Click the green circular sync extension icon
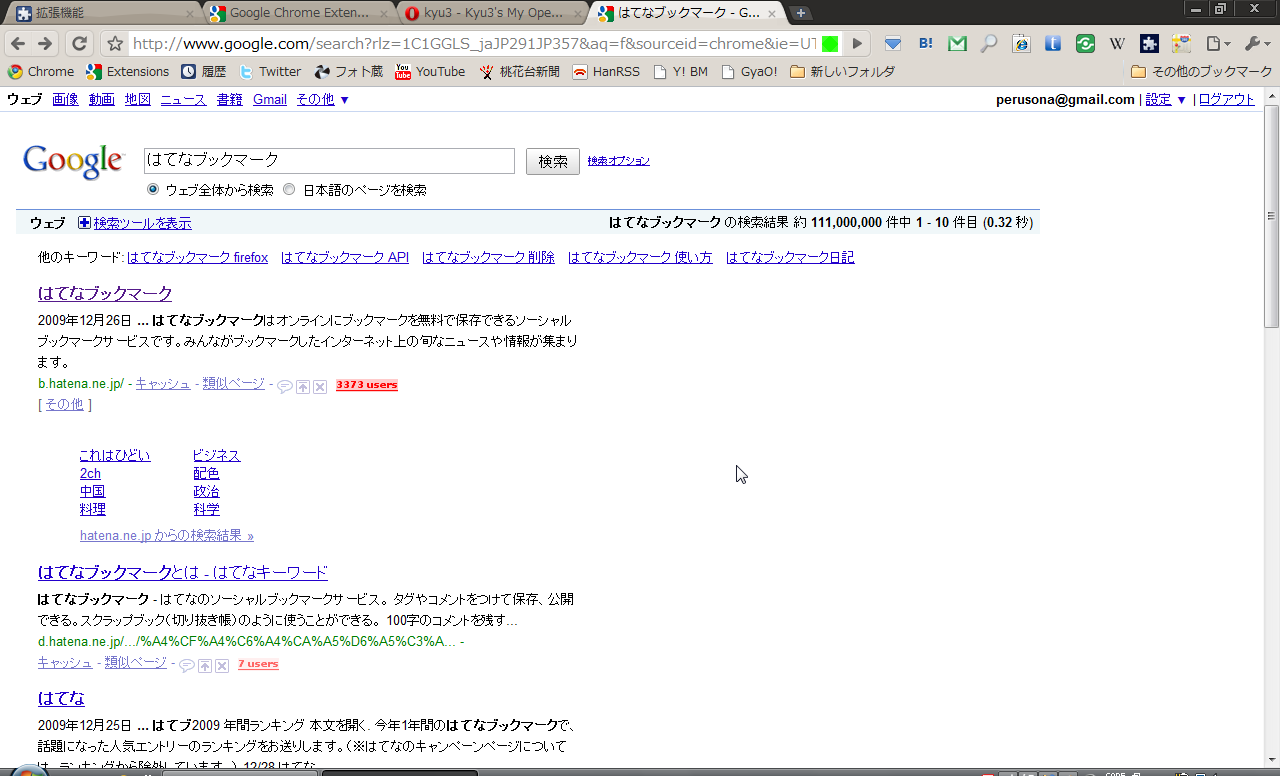This screenshot has height=776, width=1280. click(x=1085, y=44)
